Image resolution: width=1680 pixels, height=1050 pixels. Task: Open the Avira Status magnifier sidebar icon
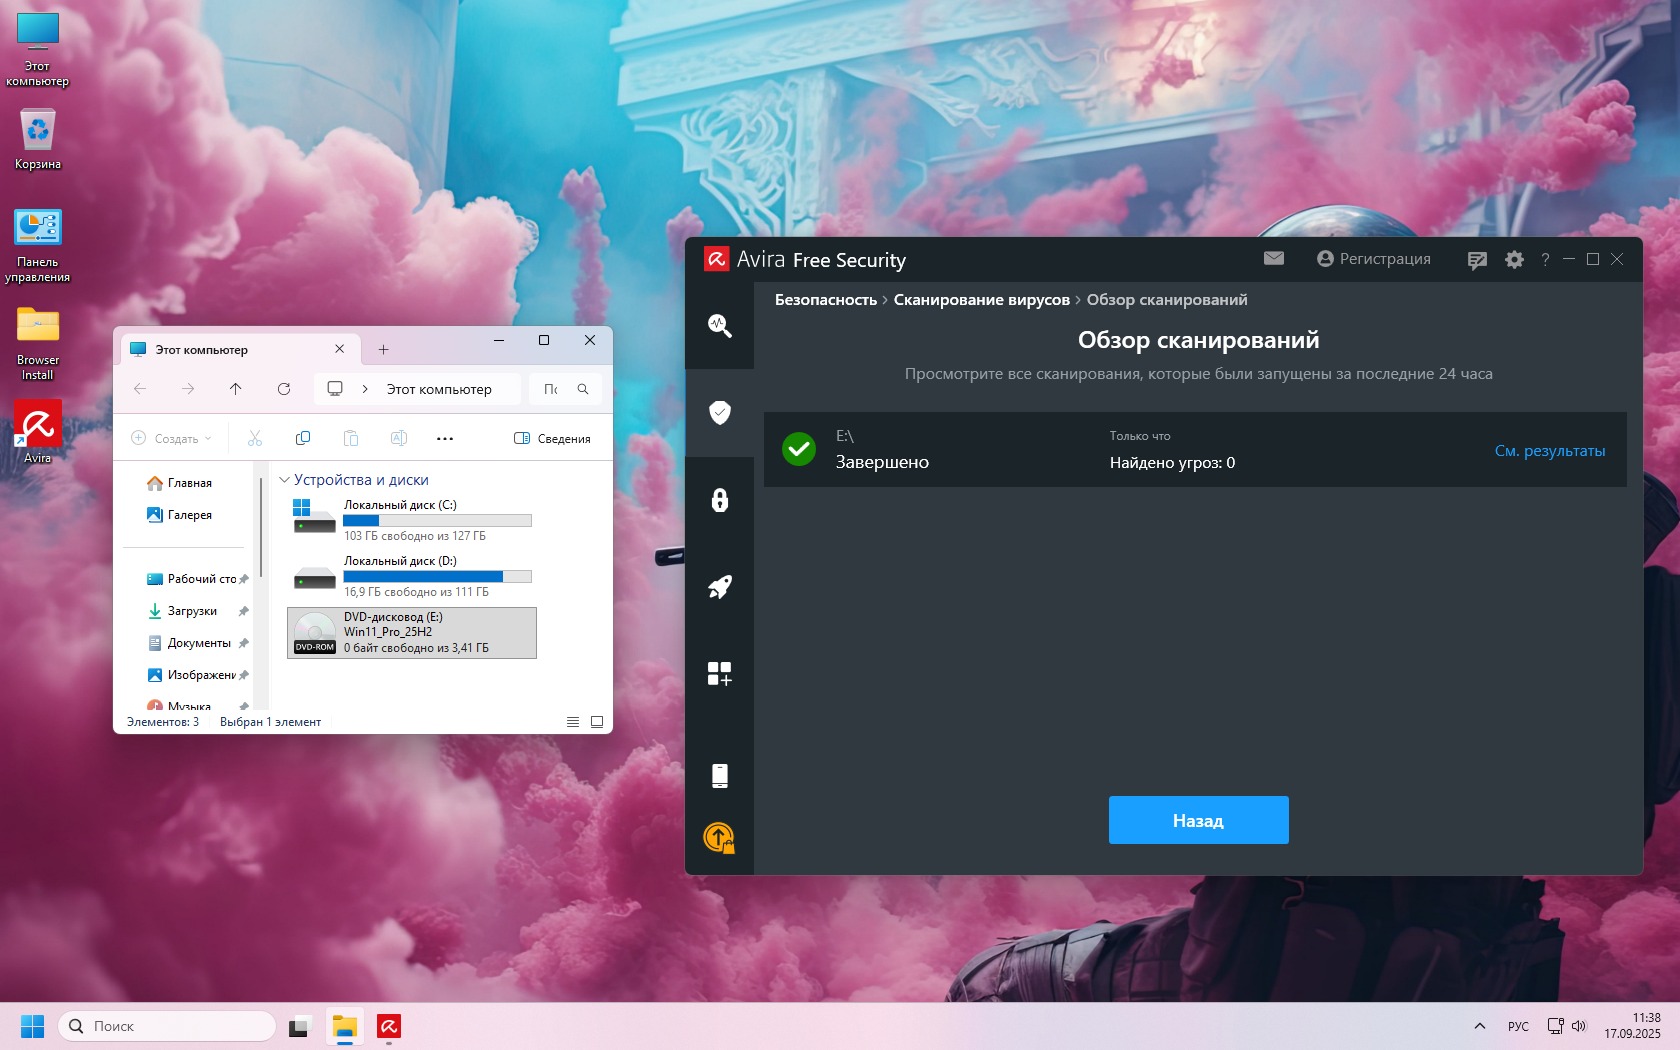tap(720, 325)
